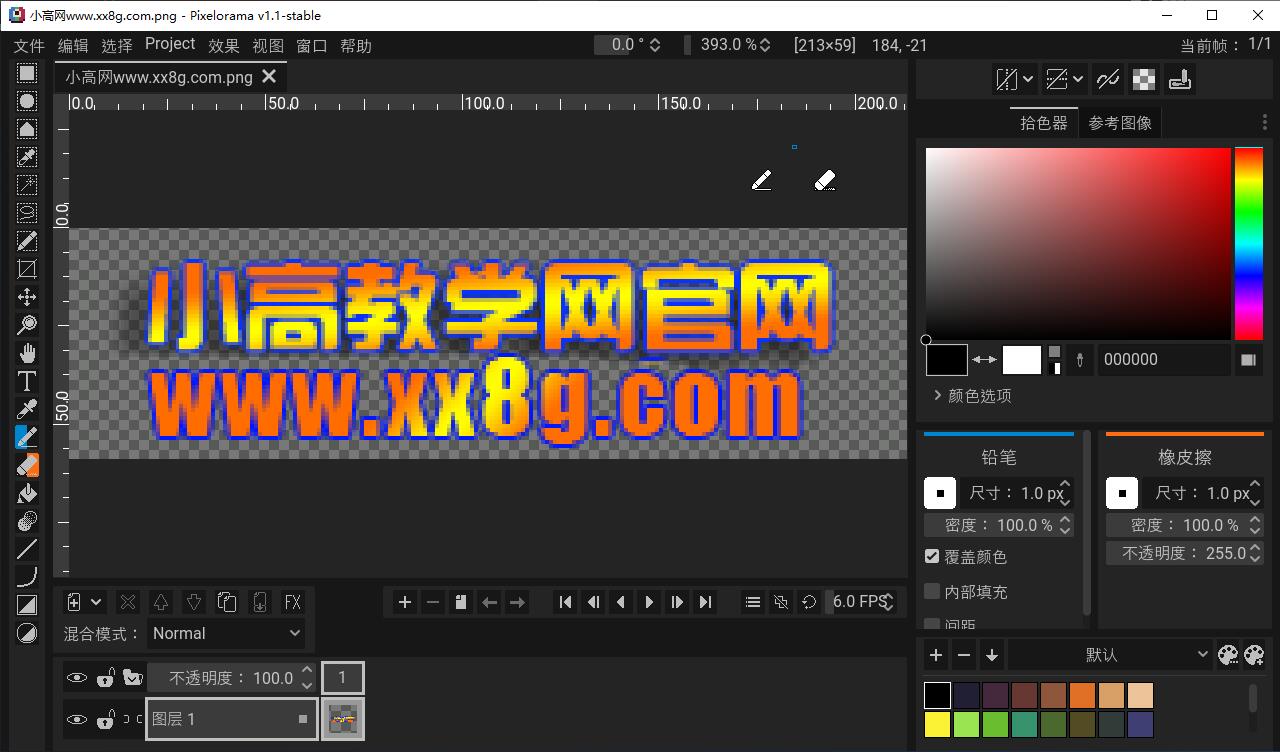This screenshot has width=1280, height=752.
Task: Expand the 颜色选项 section
Action: tap(972, 396)
